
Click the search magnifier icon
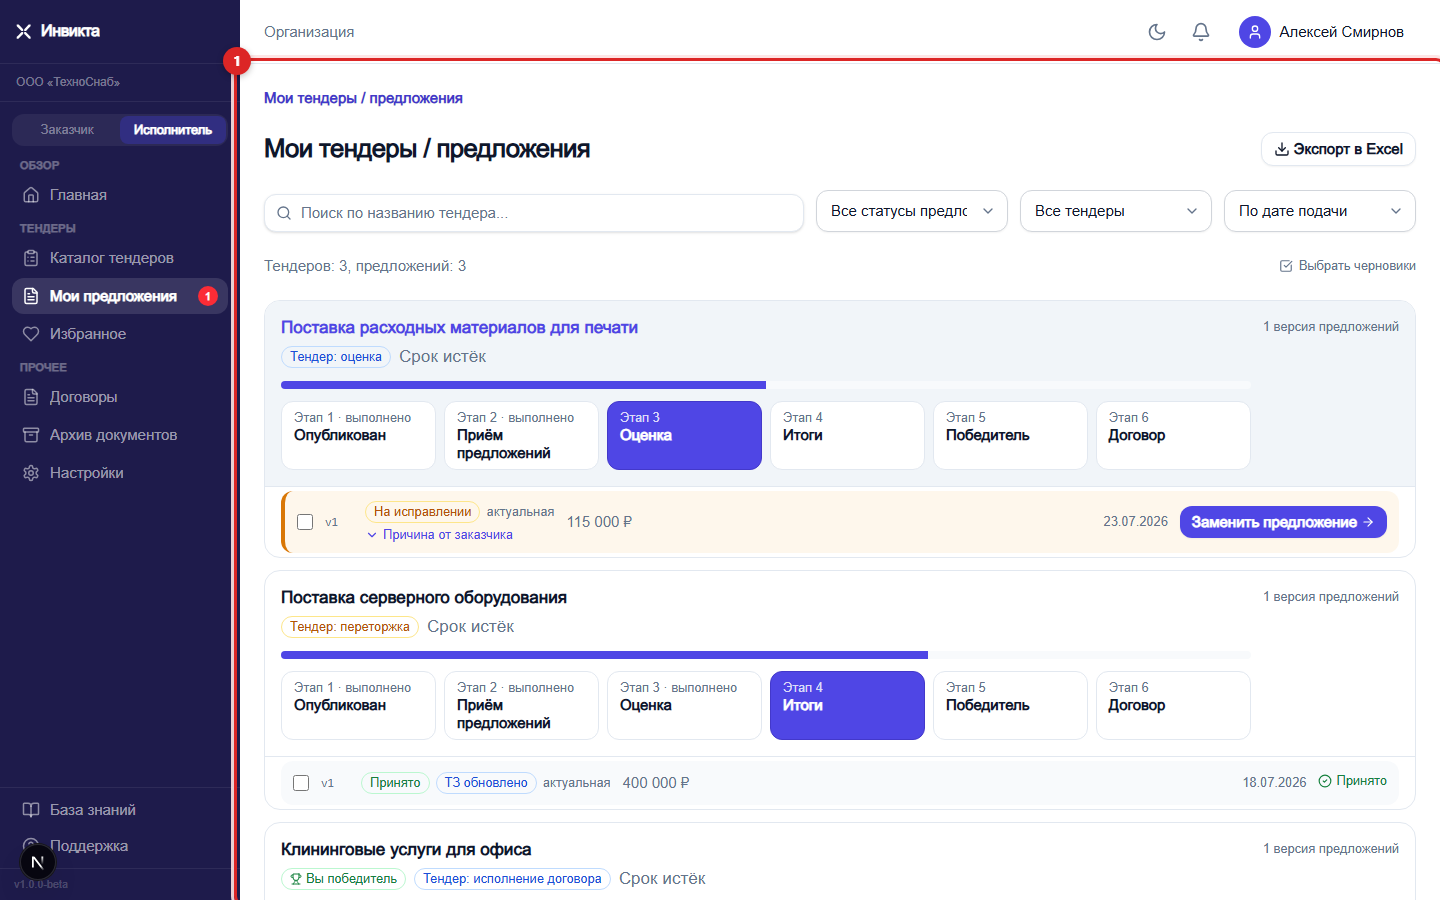coord(284,213)
